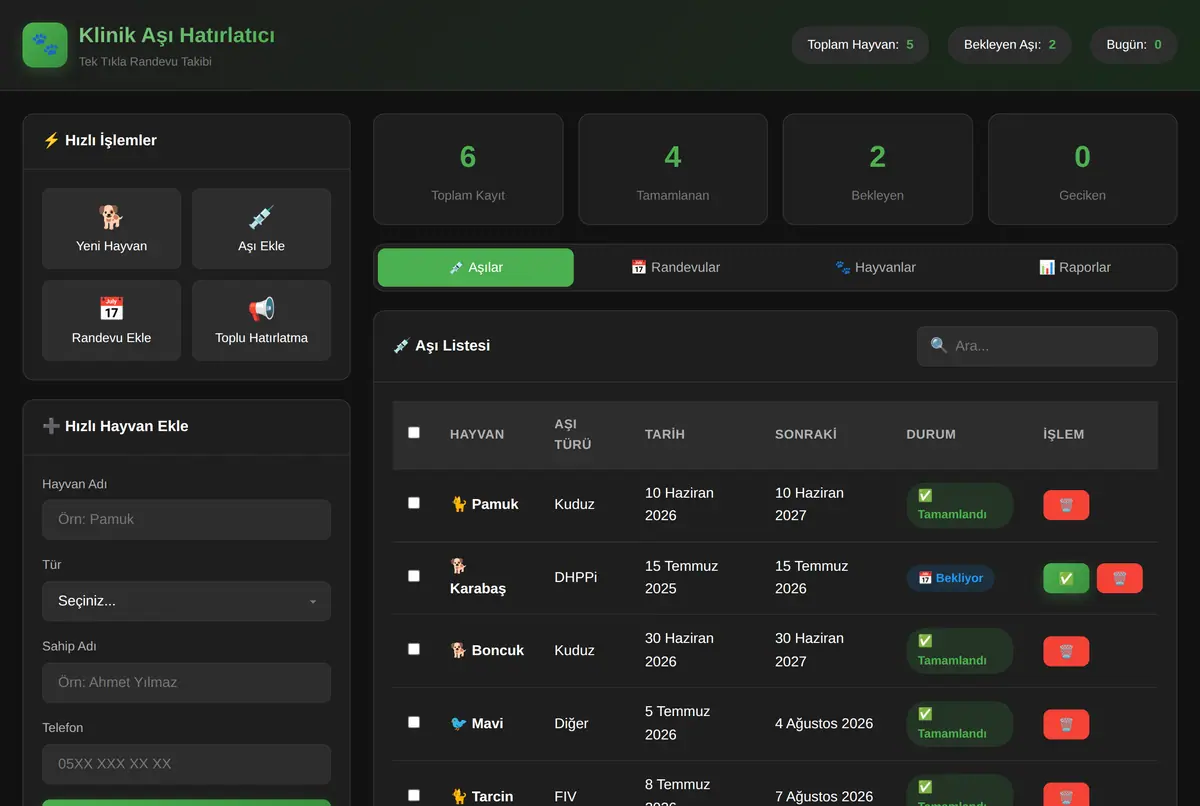The width and height of the screenshot is (1200, 806).
Task: Click the DHPPi vaccine type cell
Action: (x=576, y=577)
